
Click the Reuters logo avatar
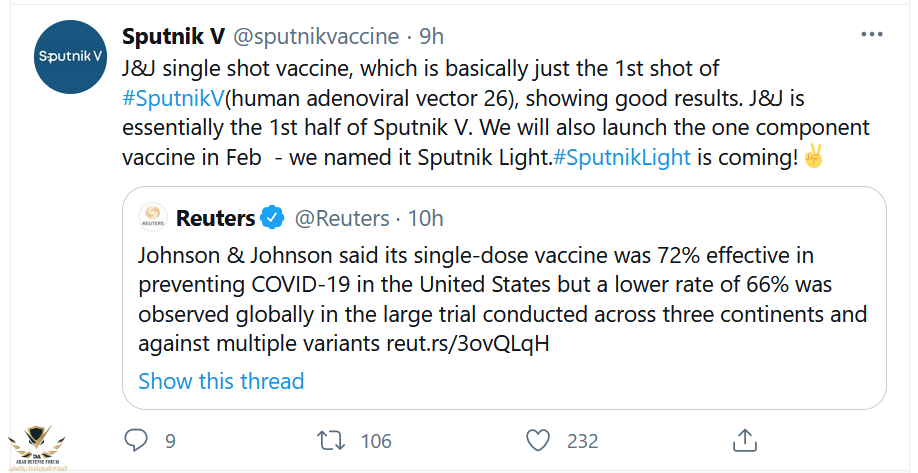coord(153,218)
